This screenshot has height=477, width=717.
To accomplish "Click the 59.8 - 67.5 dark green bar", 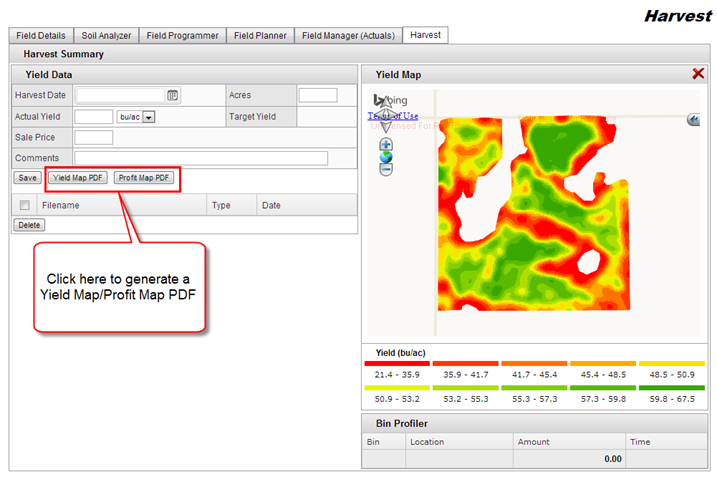I will (672, 388).
